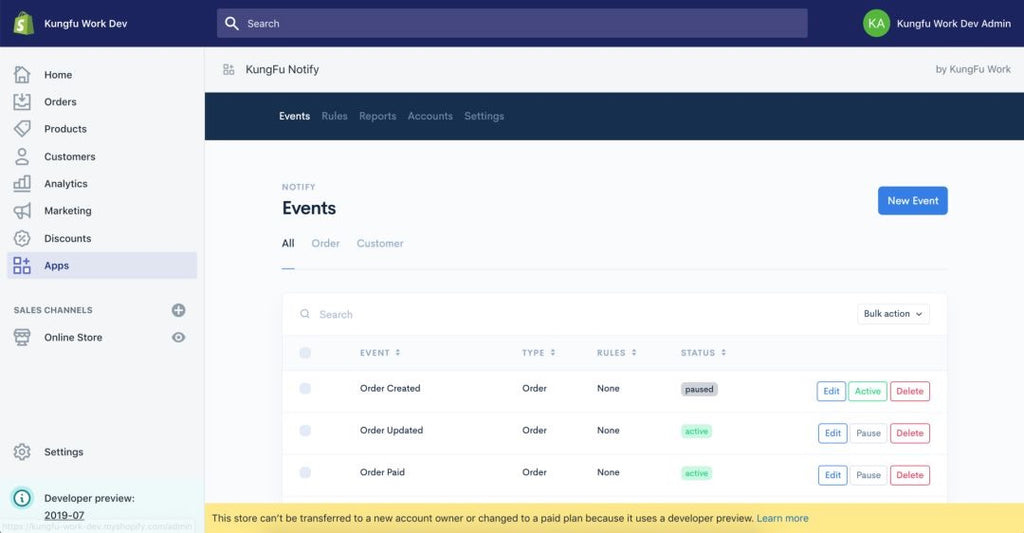Tick the Order Created row checkbox
Viewport: 1024px width, 533px height.
tap(305, 389)
